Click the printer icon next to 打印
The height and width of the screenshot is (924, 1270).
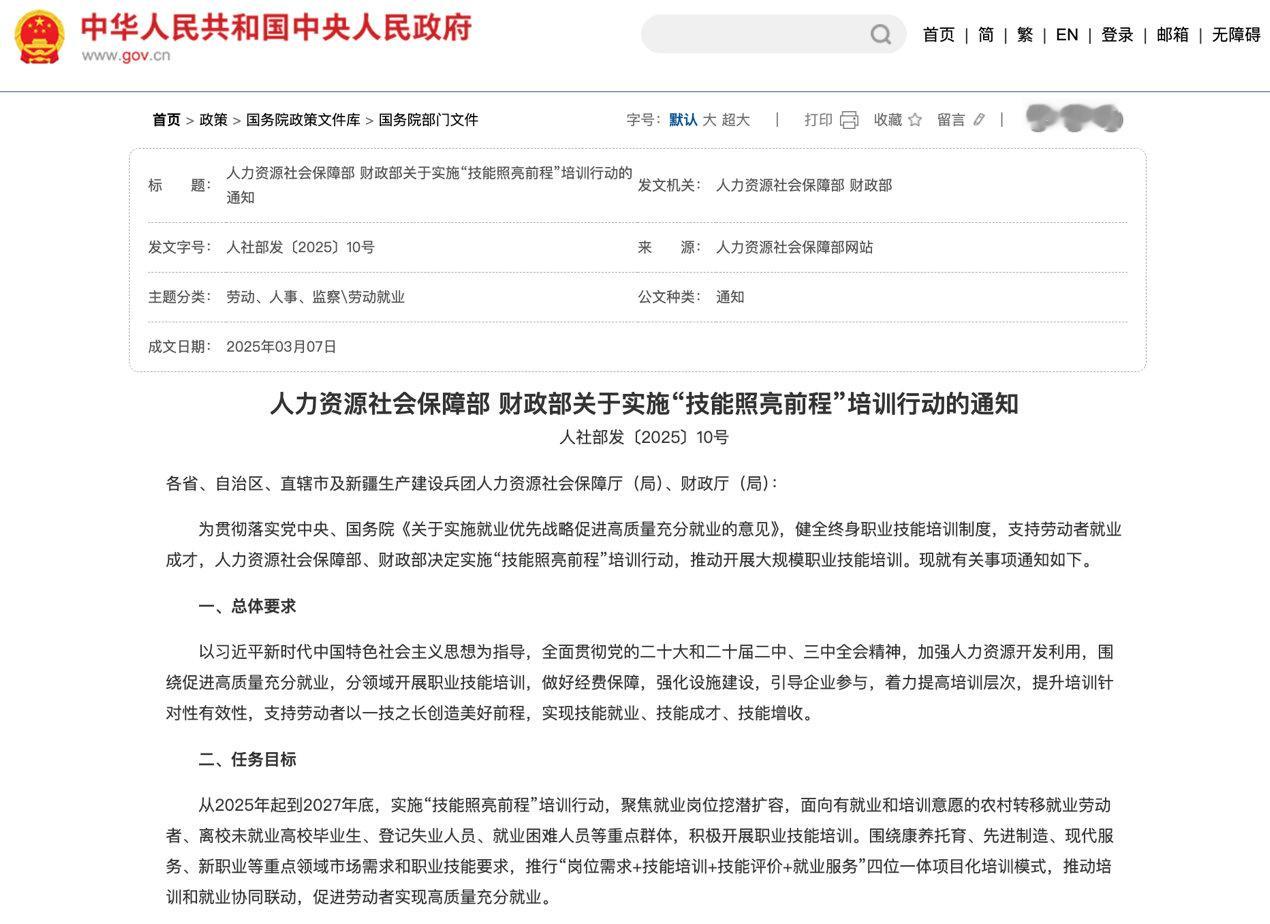coord(849,120)
